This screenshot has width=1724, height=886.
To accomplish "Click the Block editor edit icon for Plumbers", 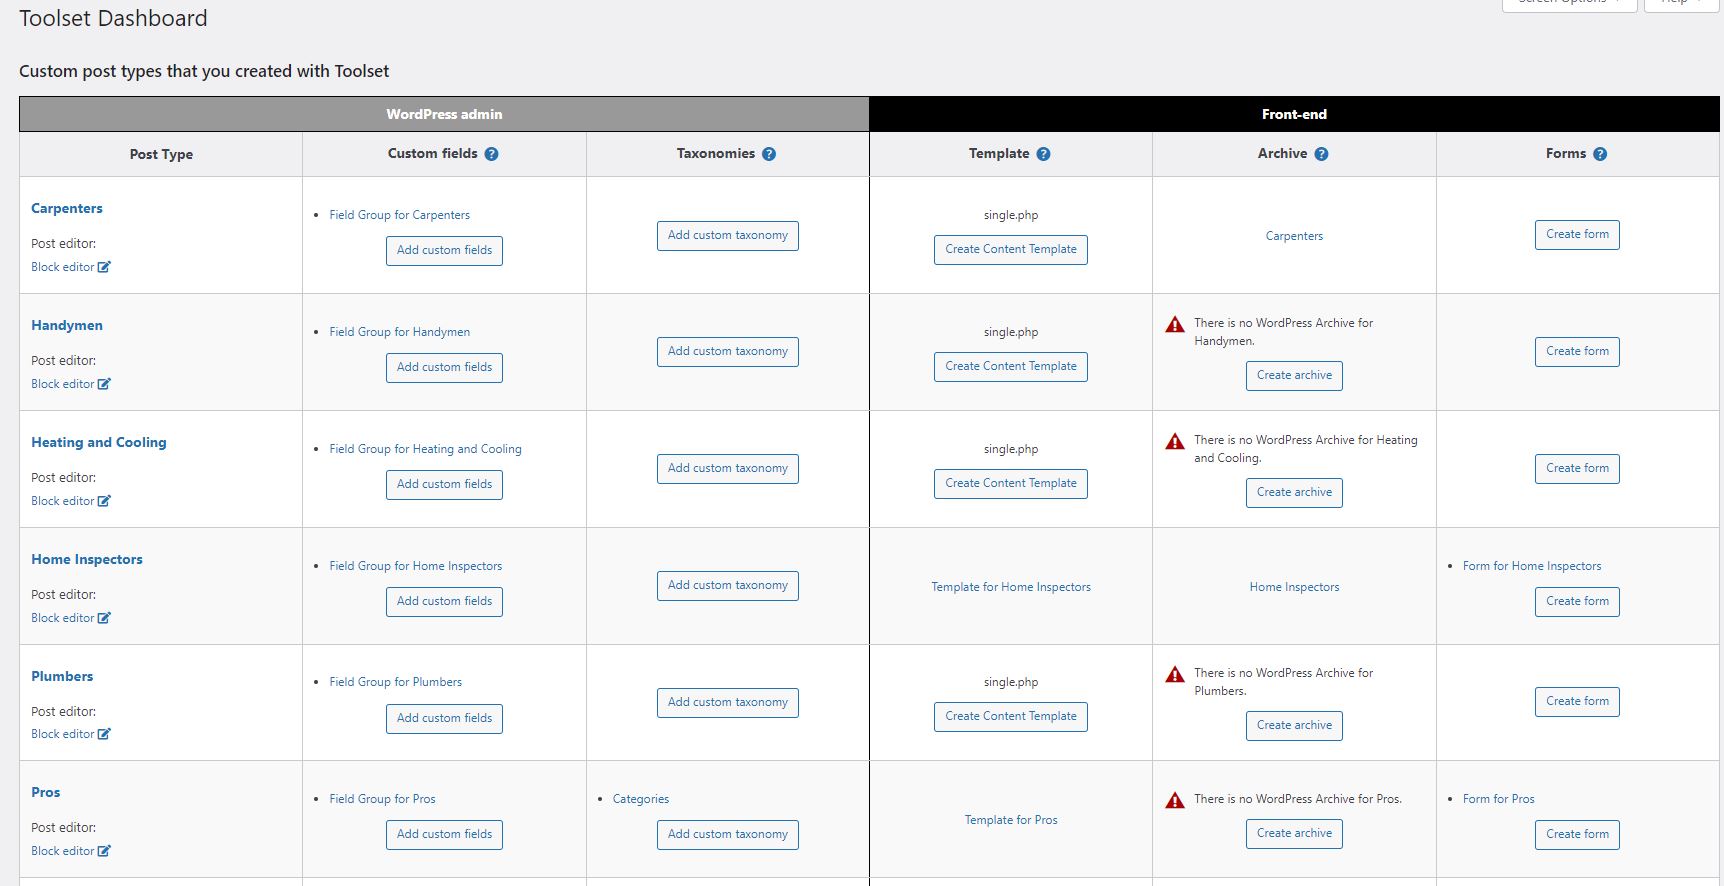I will (x=104, y=734).
